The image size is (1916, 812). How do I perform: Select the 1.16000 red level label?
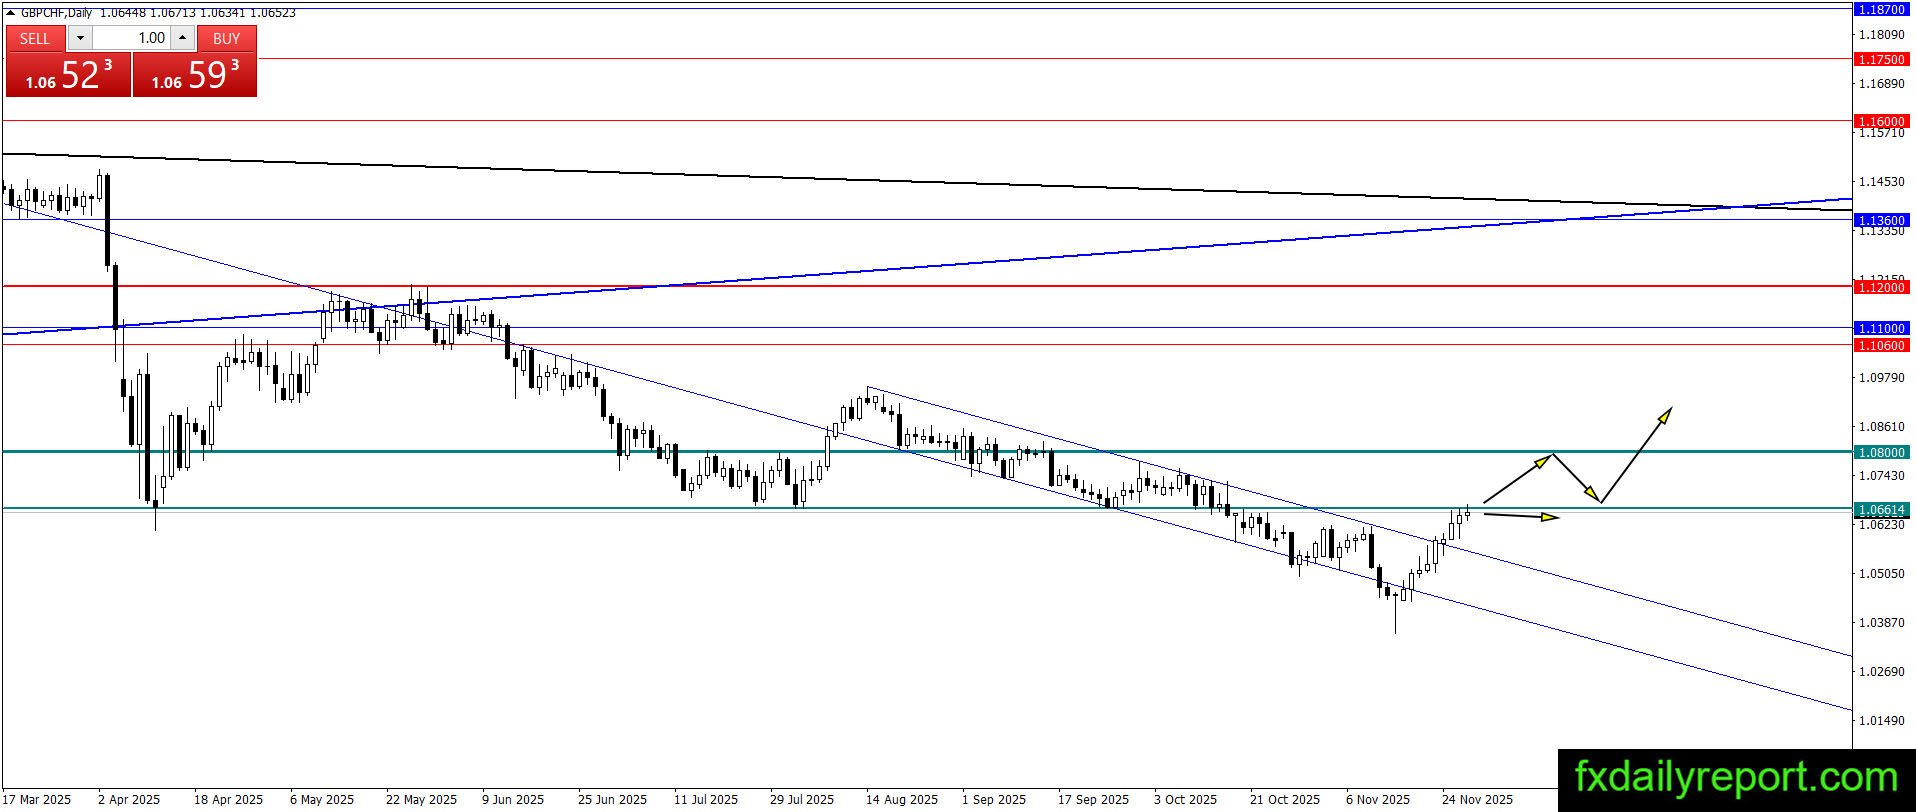(1881, 121)
